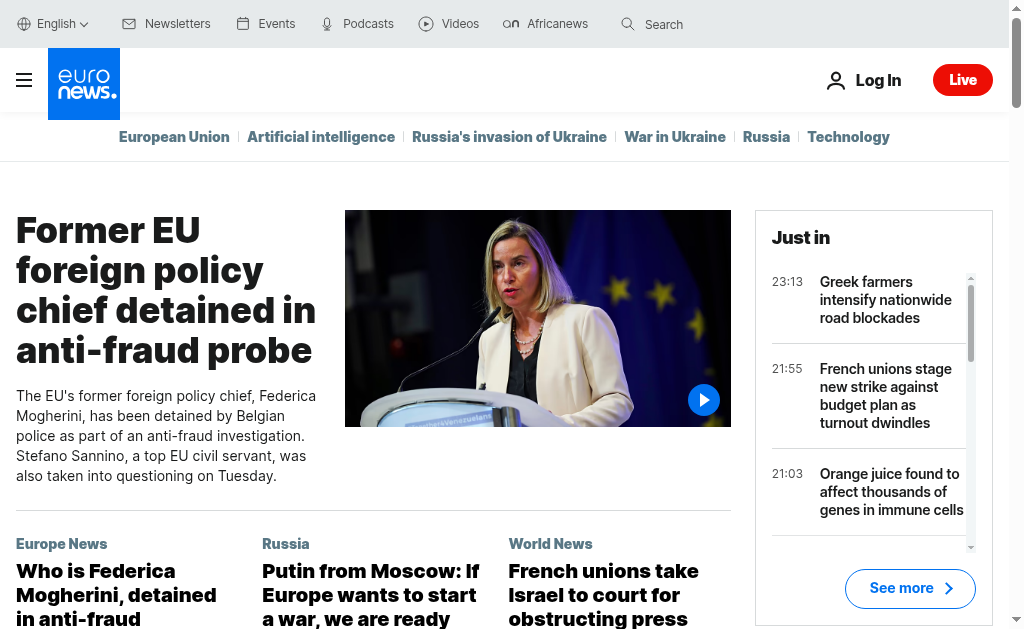Viewport: 1024px width, 629px height.
Task: Open Africanews link in top bar
Action: tap(546, 24)
